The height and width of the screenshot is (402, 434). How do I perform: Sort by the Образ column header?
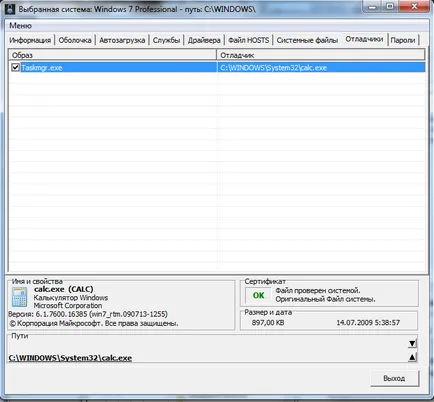[113, 55]
